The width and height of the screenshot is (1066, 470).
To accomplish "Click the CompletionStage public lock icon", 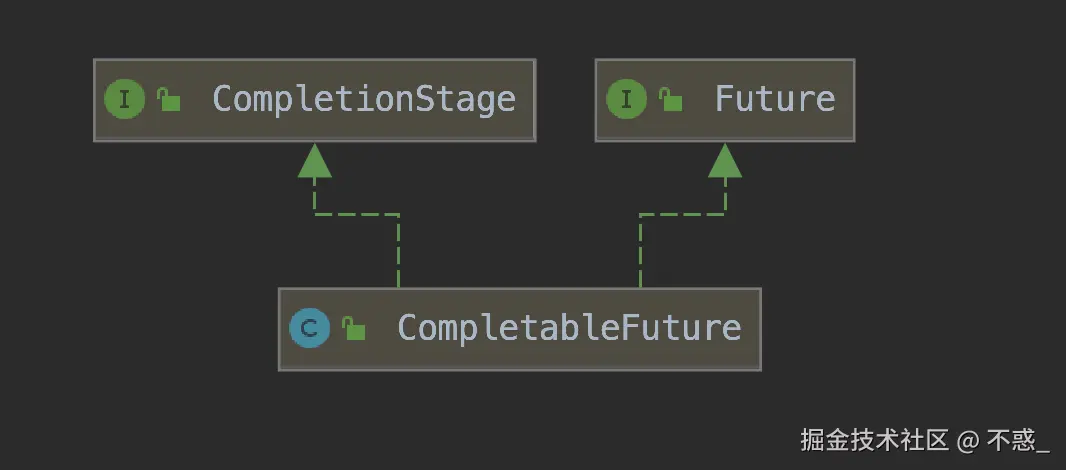I will pyautogui.click(x=169, y=99).
